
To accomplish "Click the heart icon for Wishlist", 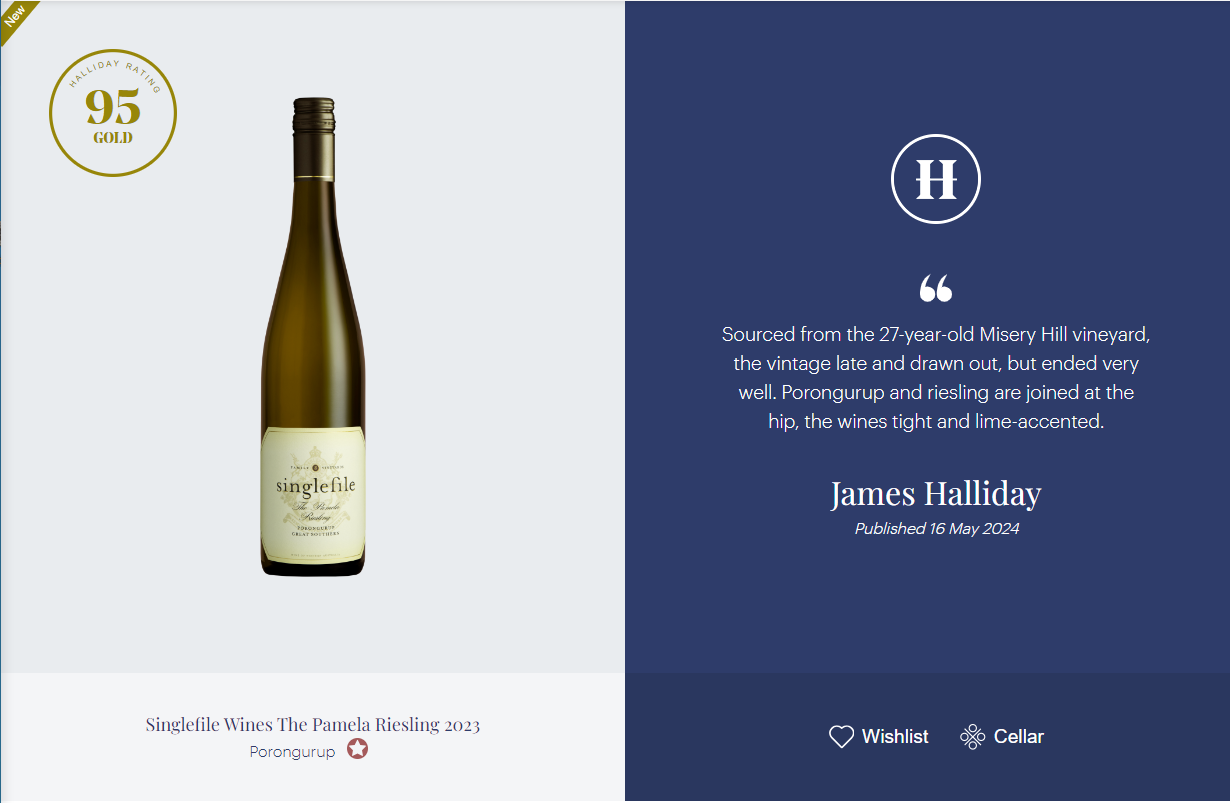I will (841, 737).
